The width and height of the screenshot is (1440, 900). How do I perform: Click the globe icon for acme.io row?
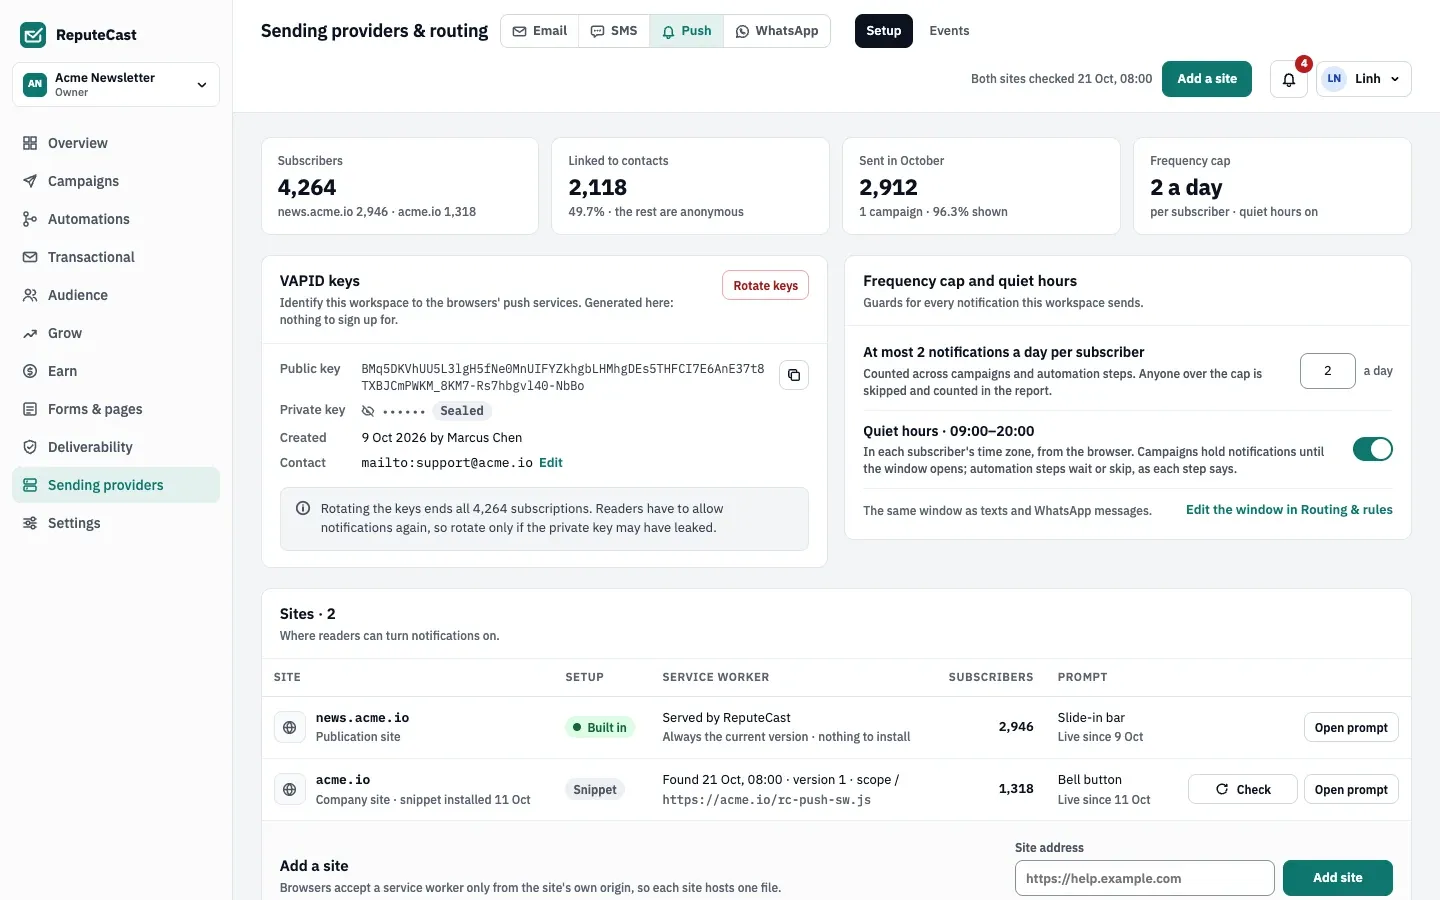point(290,789)
